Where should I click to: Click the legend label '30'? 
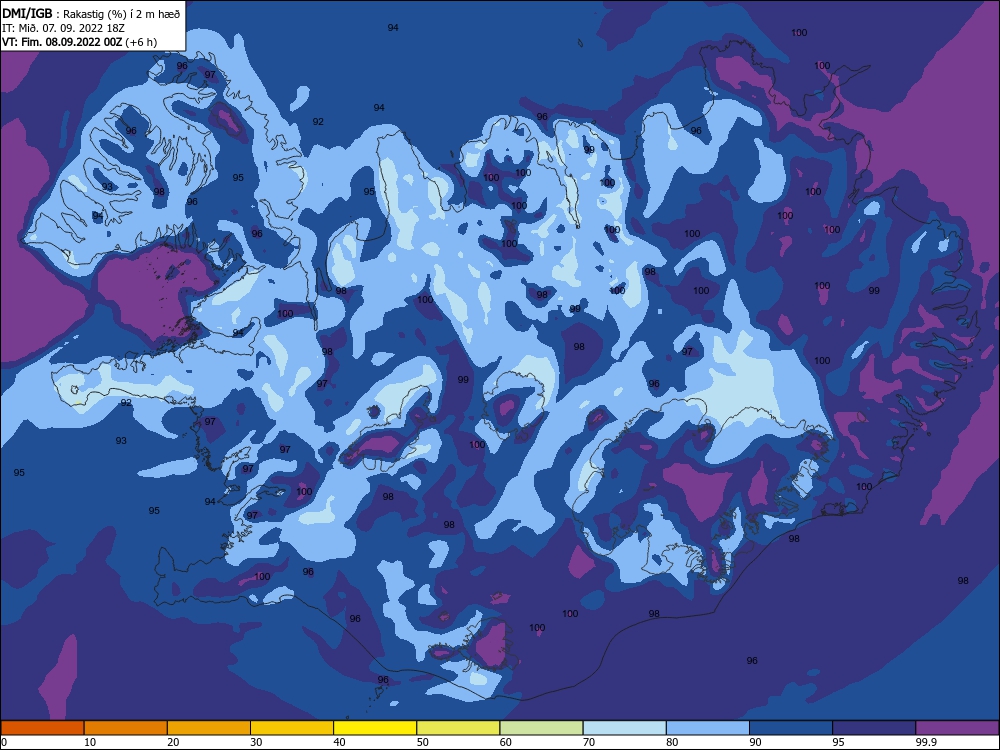(x=256, y=742)
